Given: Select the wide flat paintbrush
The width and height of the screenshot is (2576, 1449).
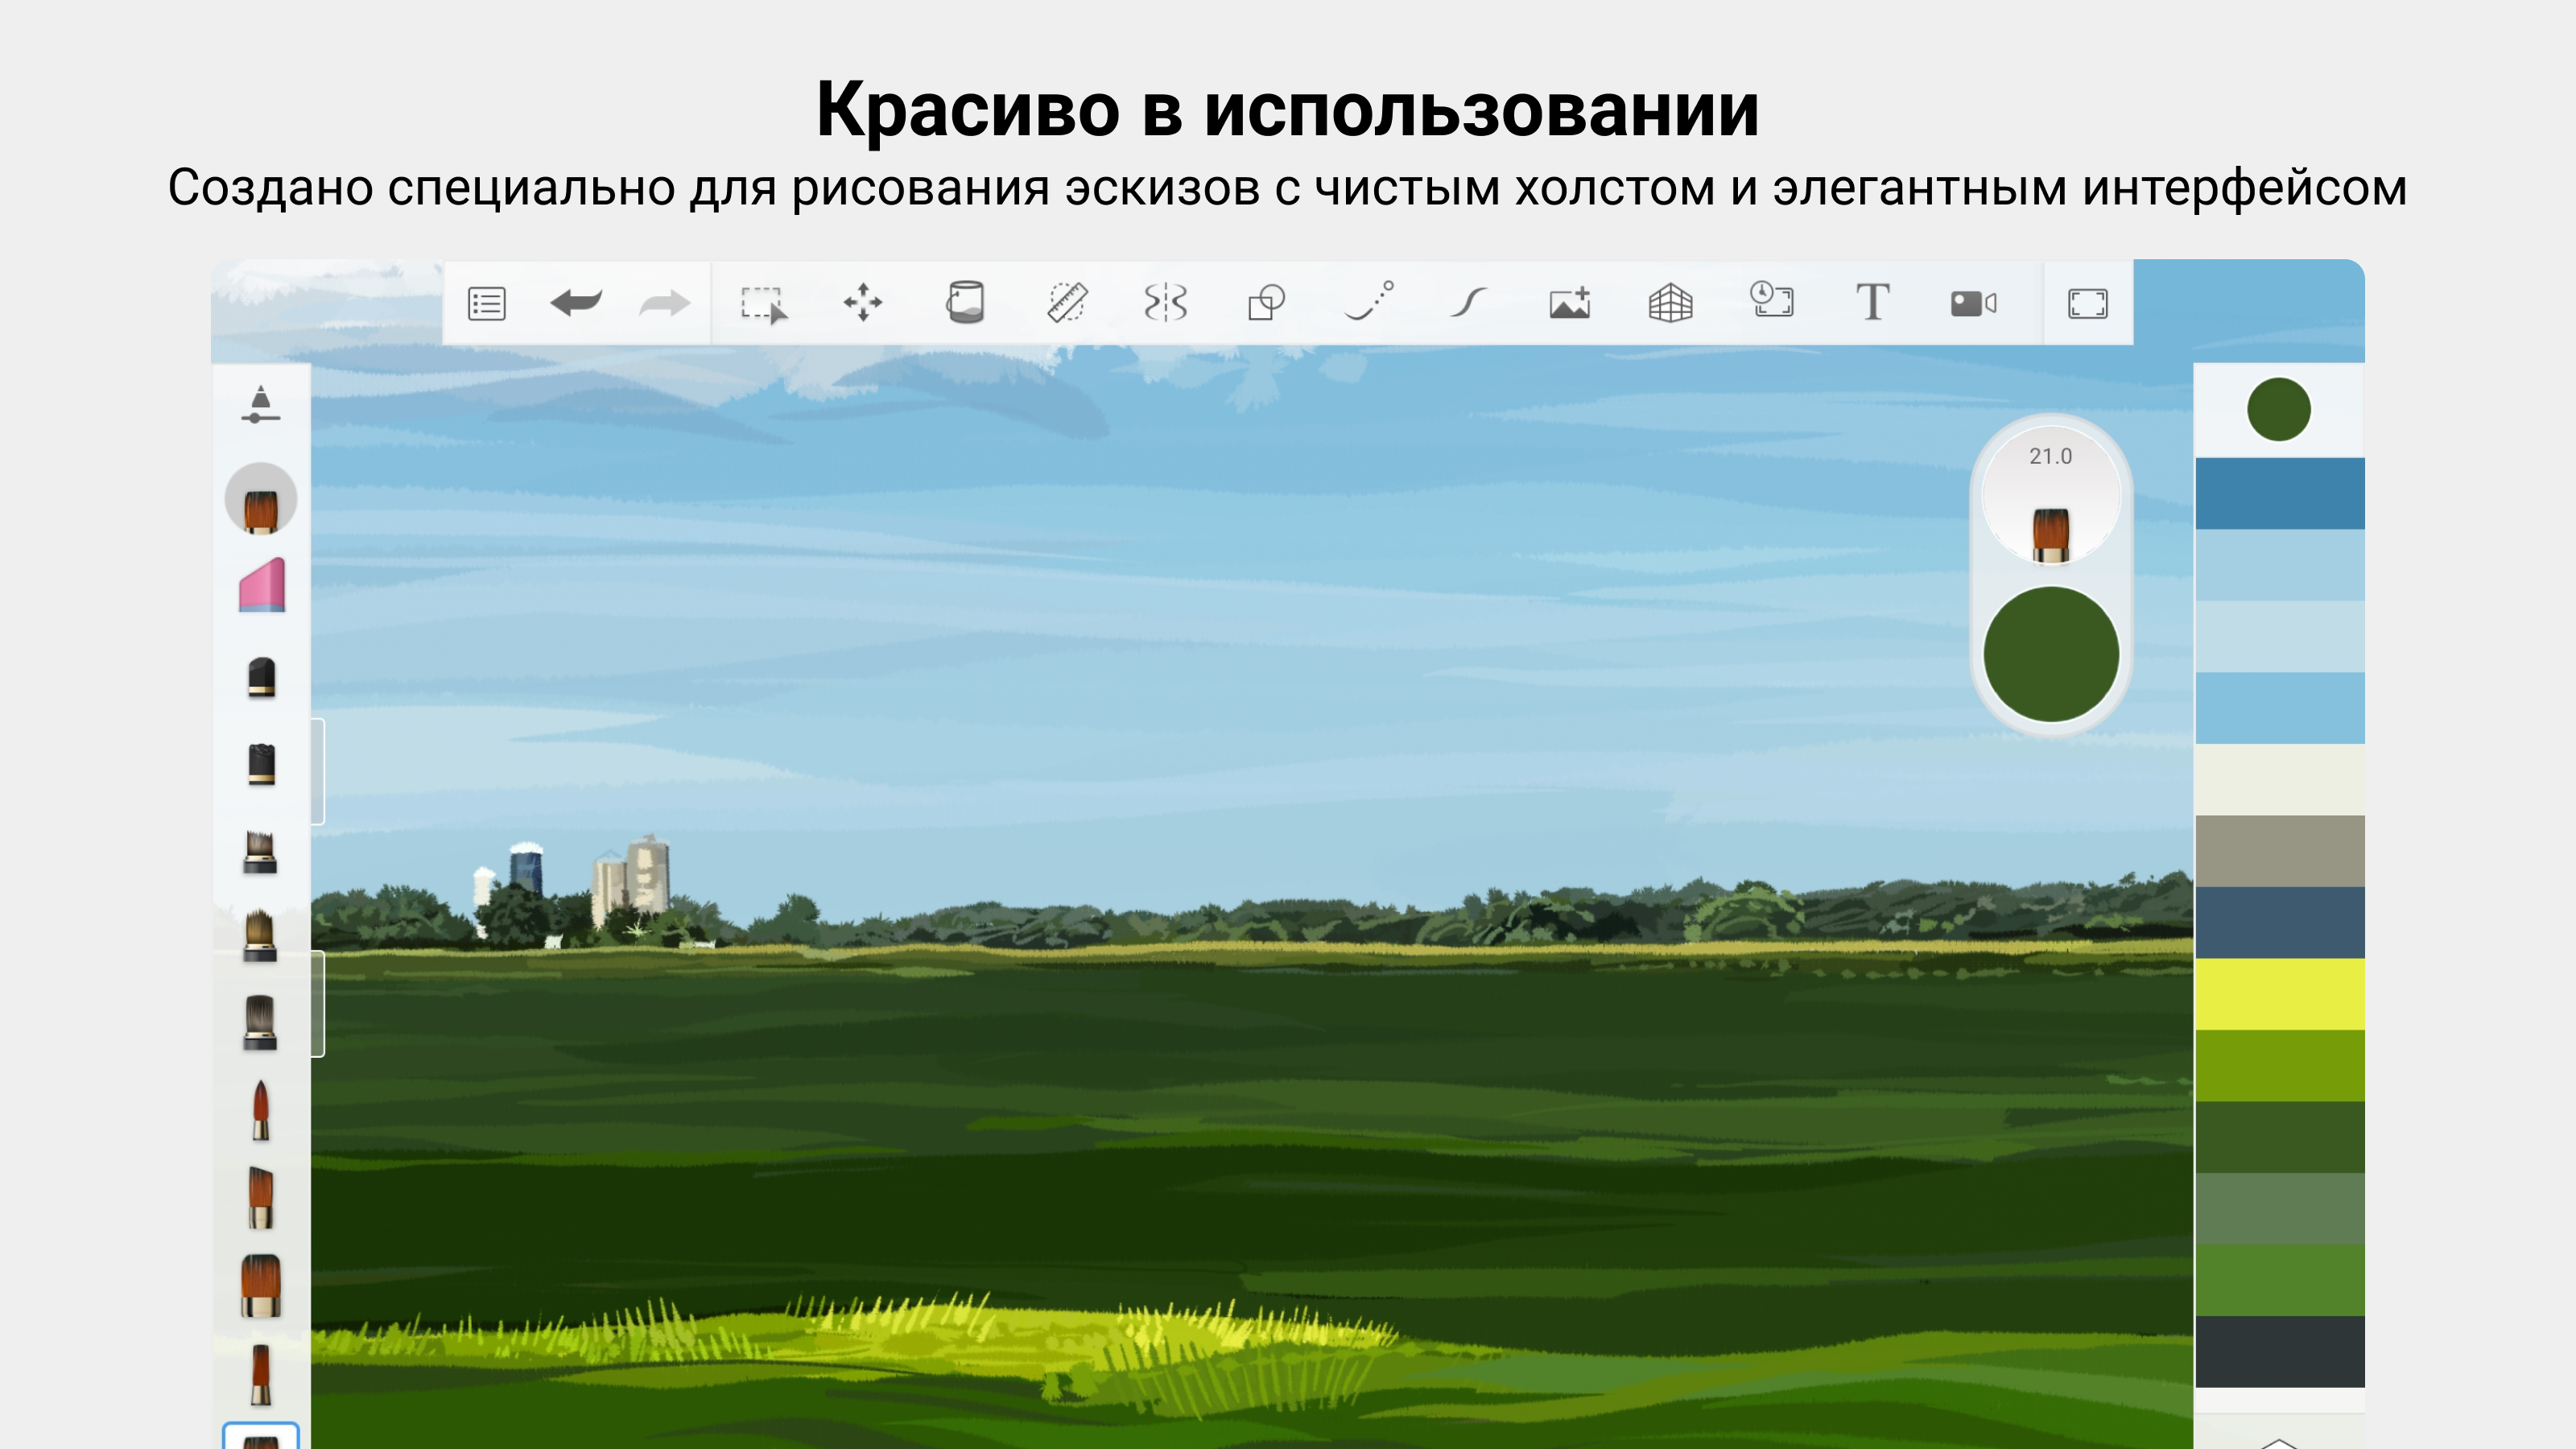Looking at the screenshot, I should click(x=261, y=1286).
